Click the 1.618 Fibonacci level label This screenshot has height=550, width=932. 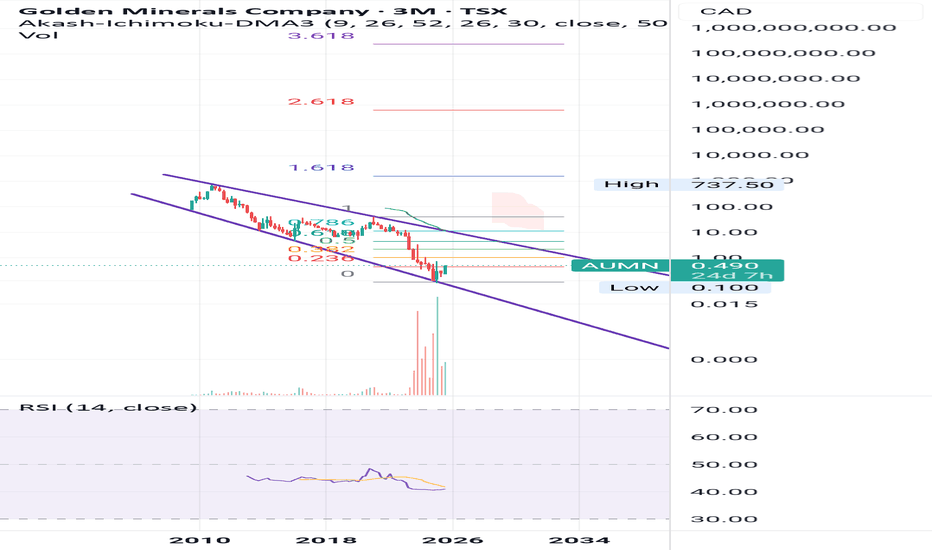[x=321, y=168]
